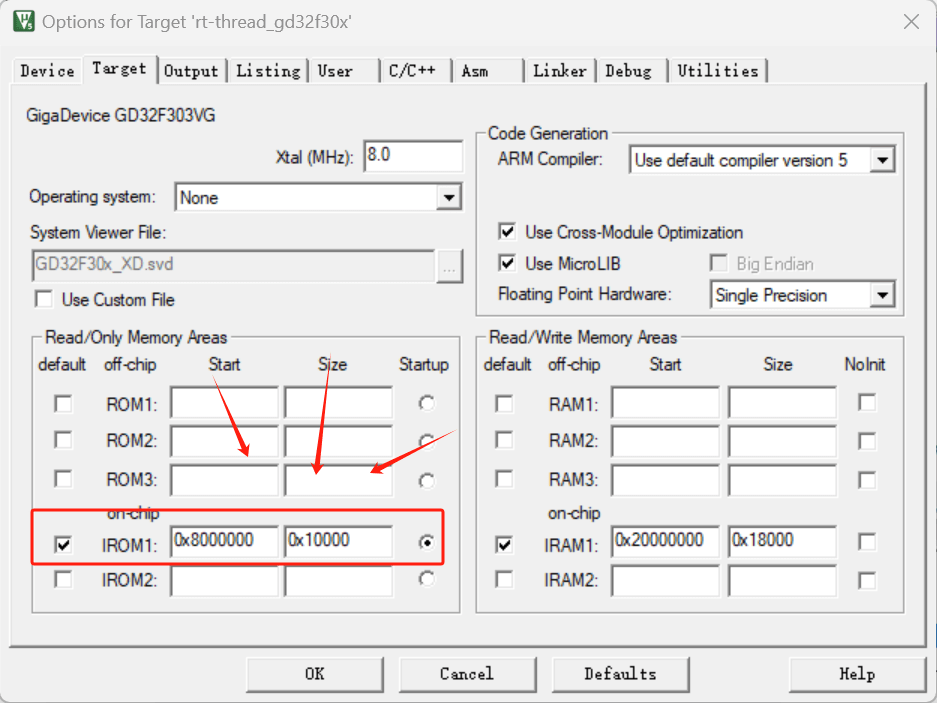The height and width of the screenshot is (703, 937).
Task: Open the ARM Compiler version dropdown
Action: [881, 160]
